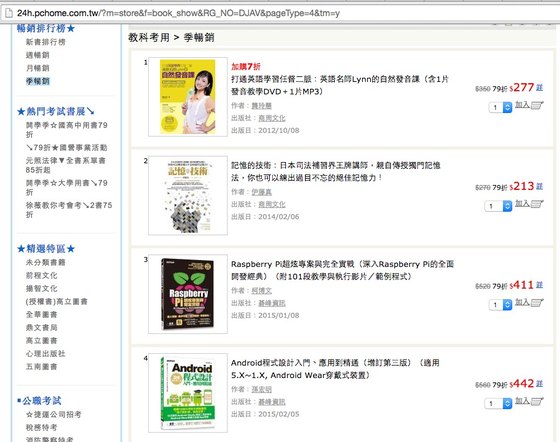Open the Raspberry Pi book cover image

click(x=188, y=294)
